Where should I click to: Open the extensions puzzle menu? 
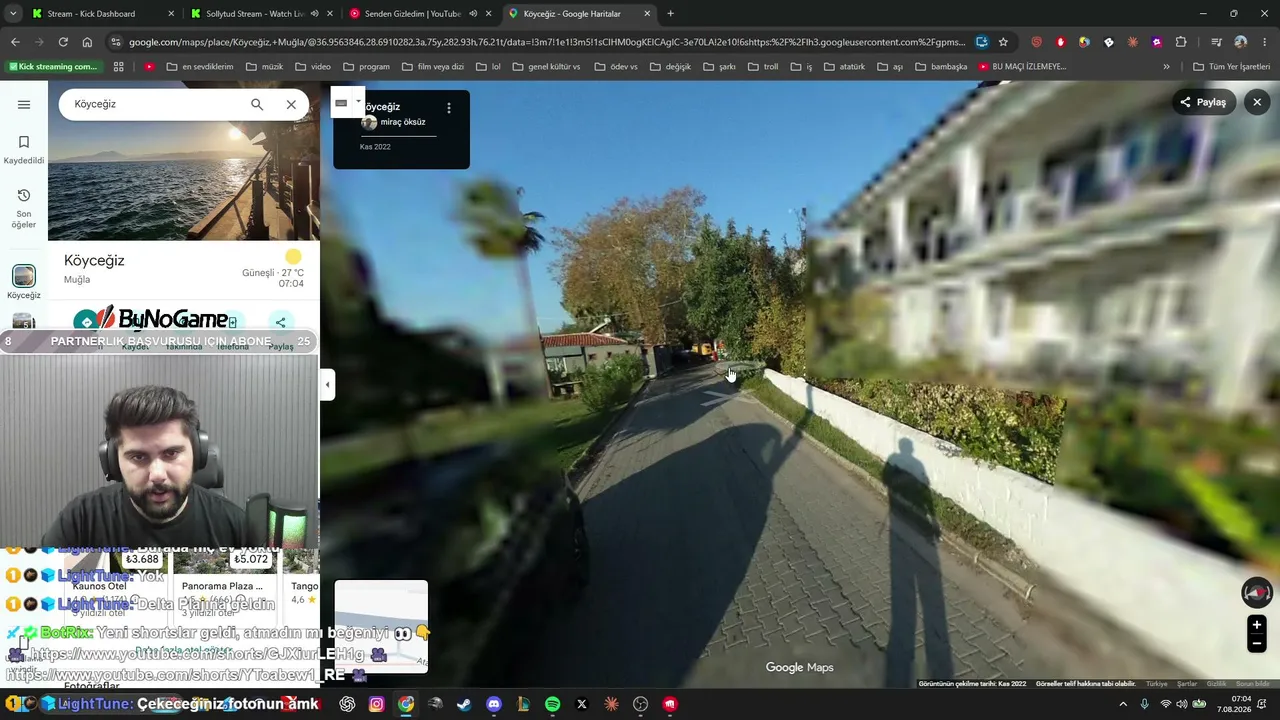click(x=1181, y=42)
